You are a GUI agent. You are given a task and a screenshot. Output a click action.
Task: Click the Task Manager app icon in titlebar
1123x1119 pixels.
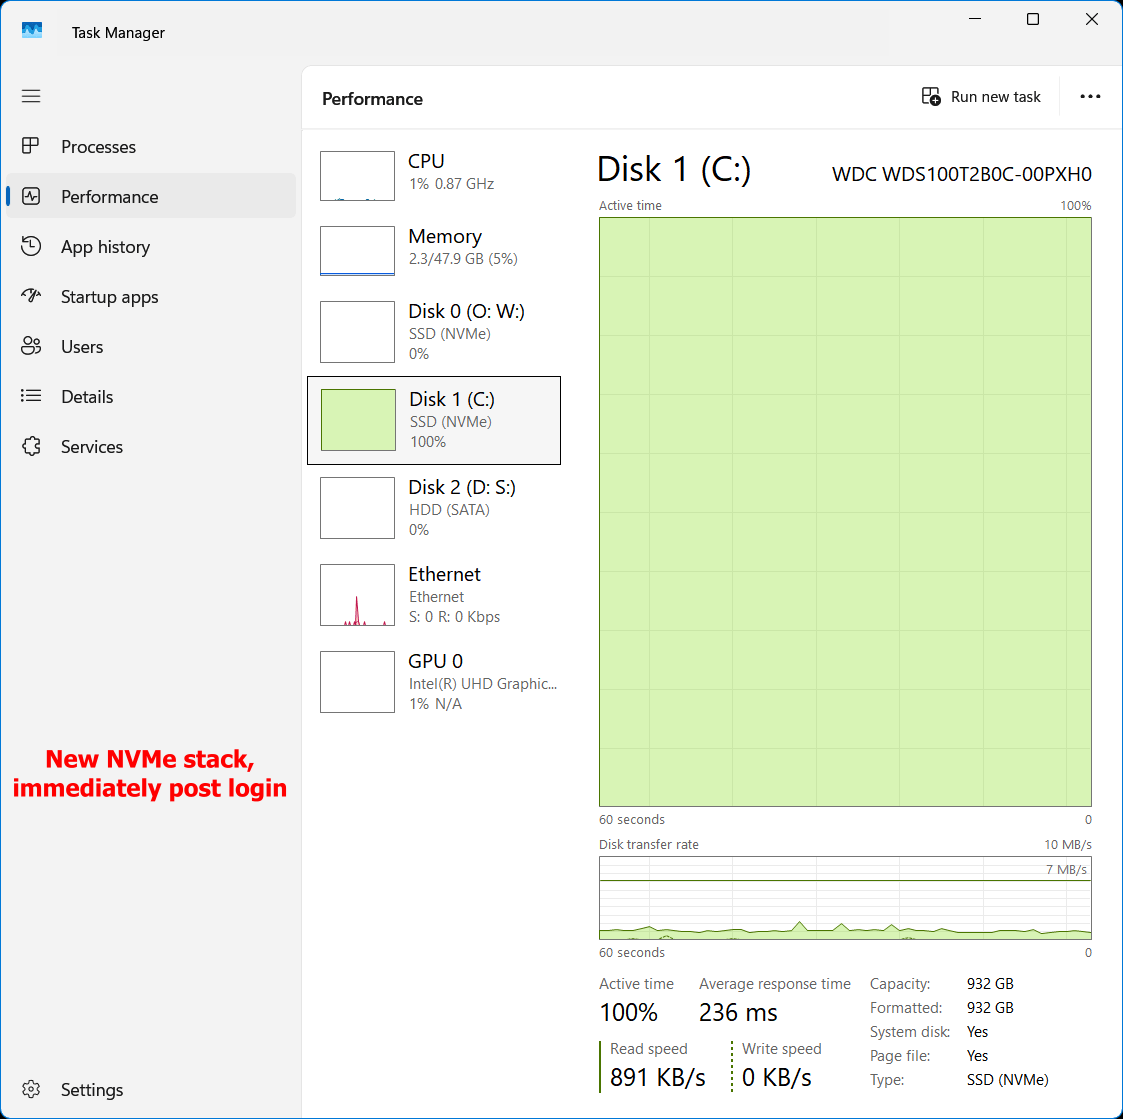pos(32,30)
